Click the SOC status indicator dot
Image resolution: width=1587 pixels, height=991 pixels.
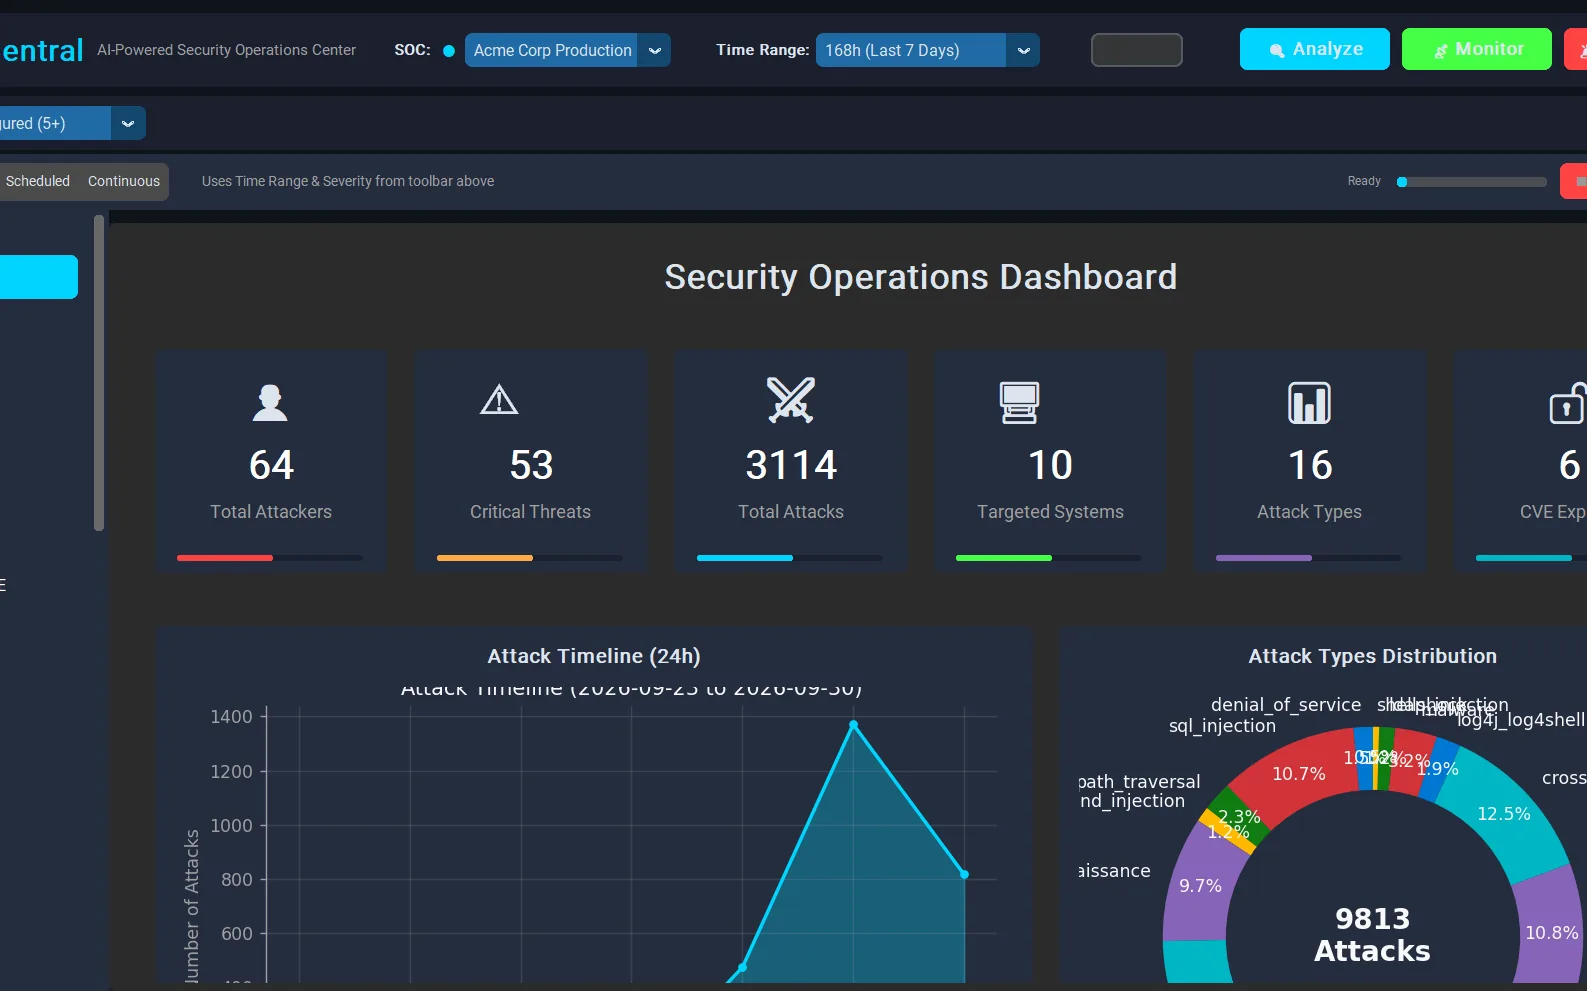449,51
